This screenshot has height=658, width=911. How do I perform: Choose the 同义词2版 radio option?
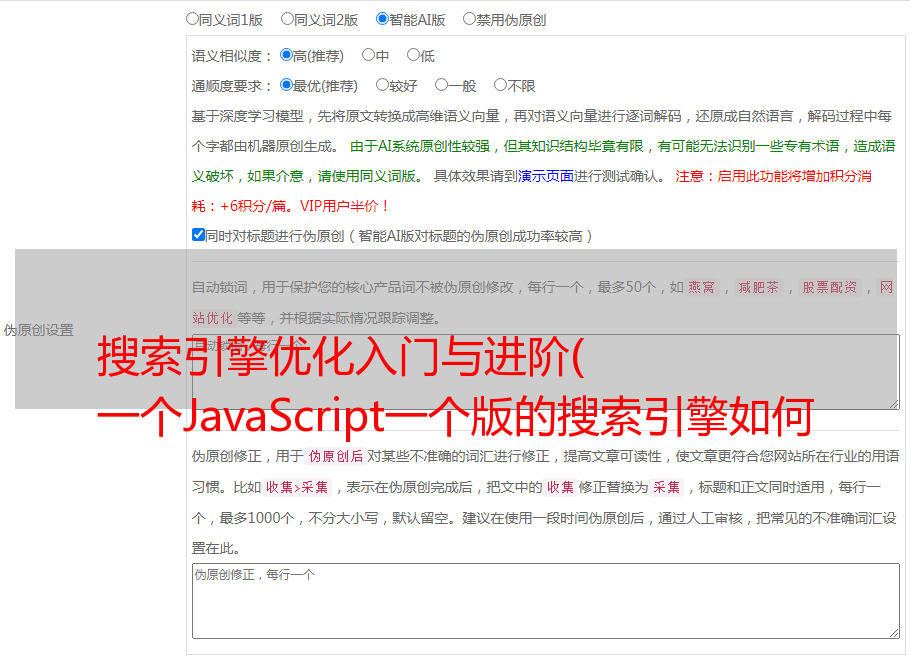[x=287, y=19]
